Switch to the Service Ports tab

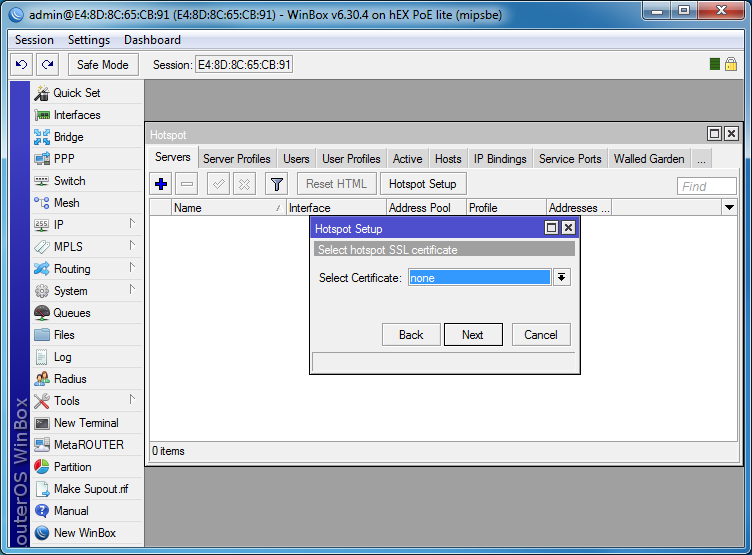(570, 159)
